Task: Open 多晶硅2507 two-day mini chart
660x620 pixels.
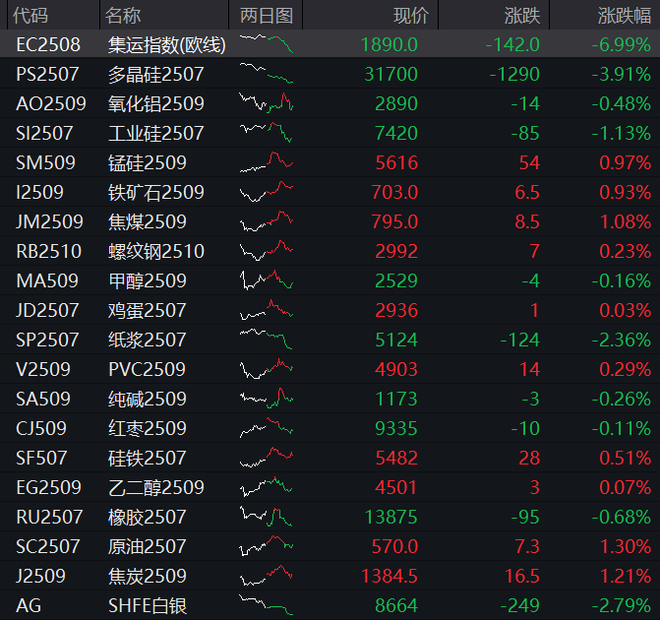Action: [266, 73]
